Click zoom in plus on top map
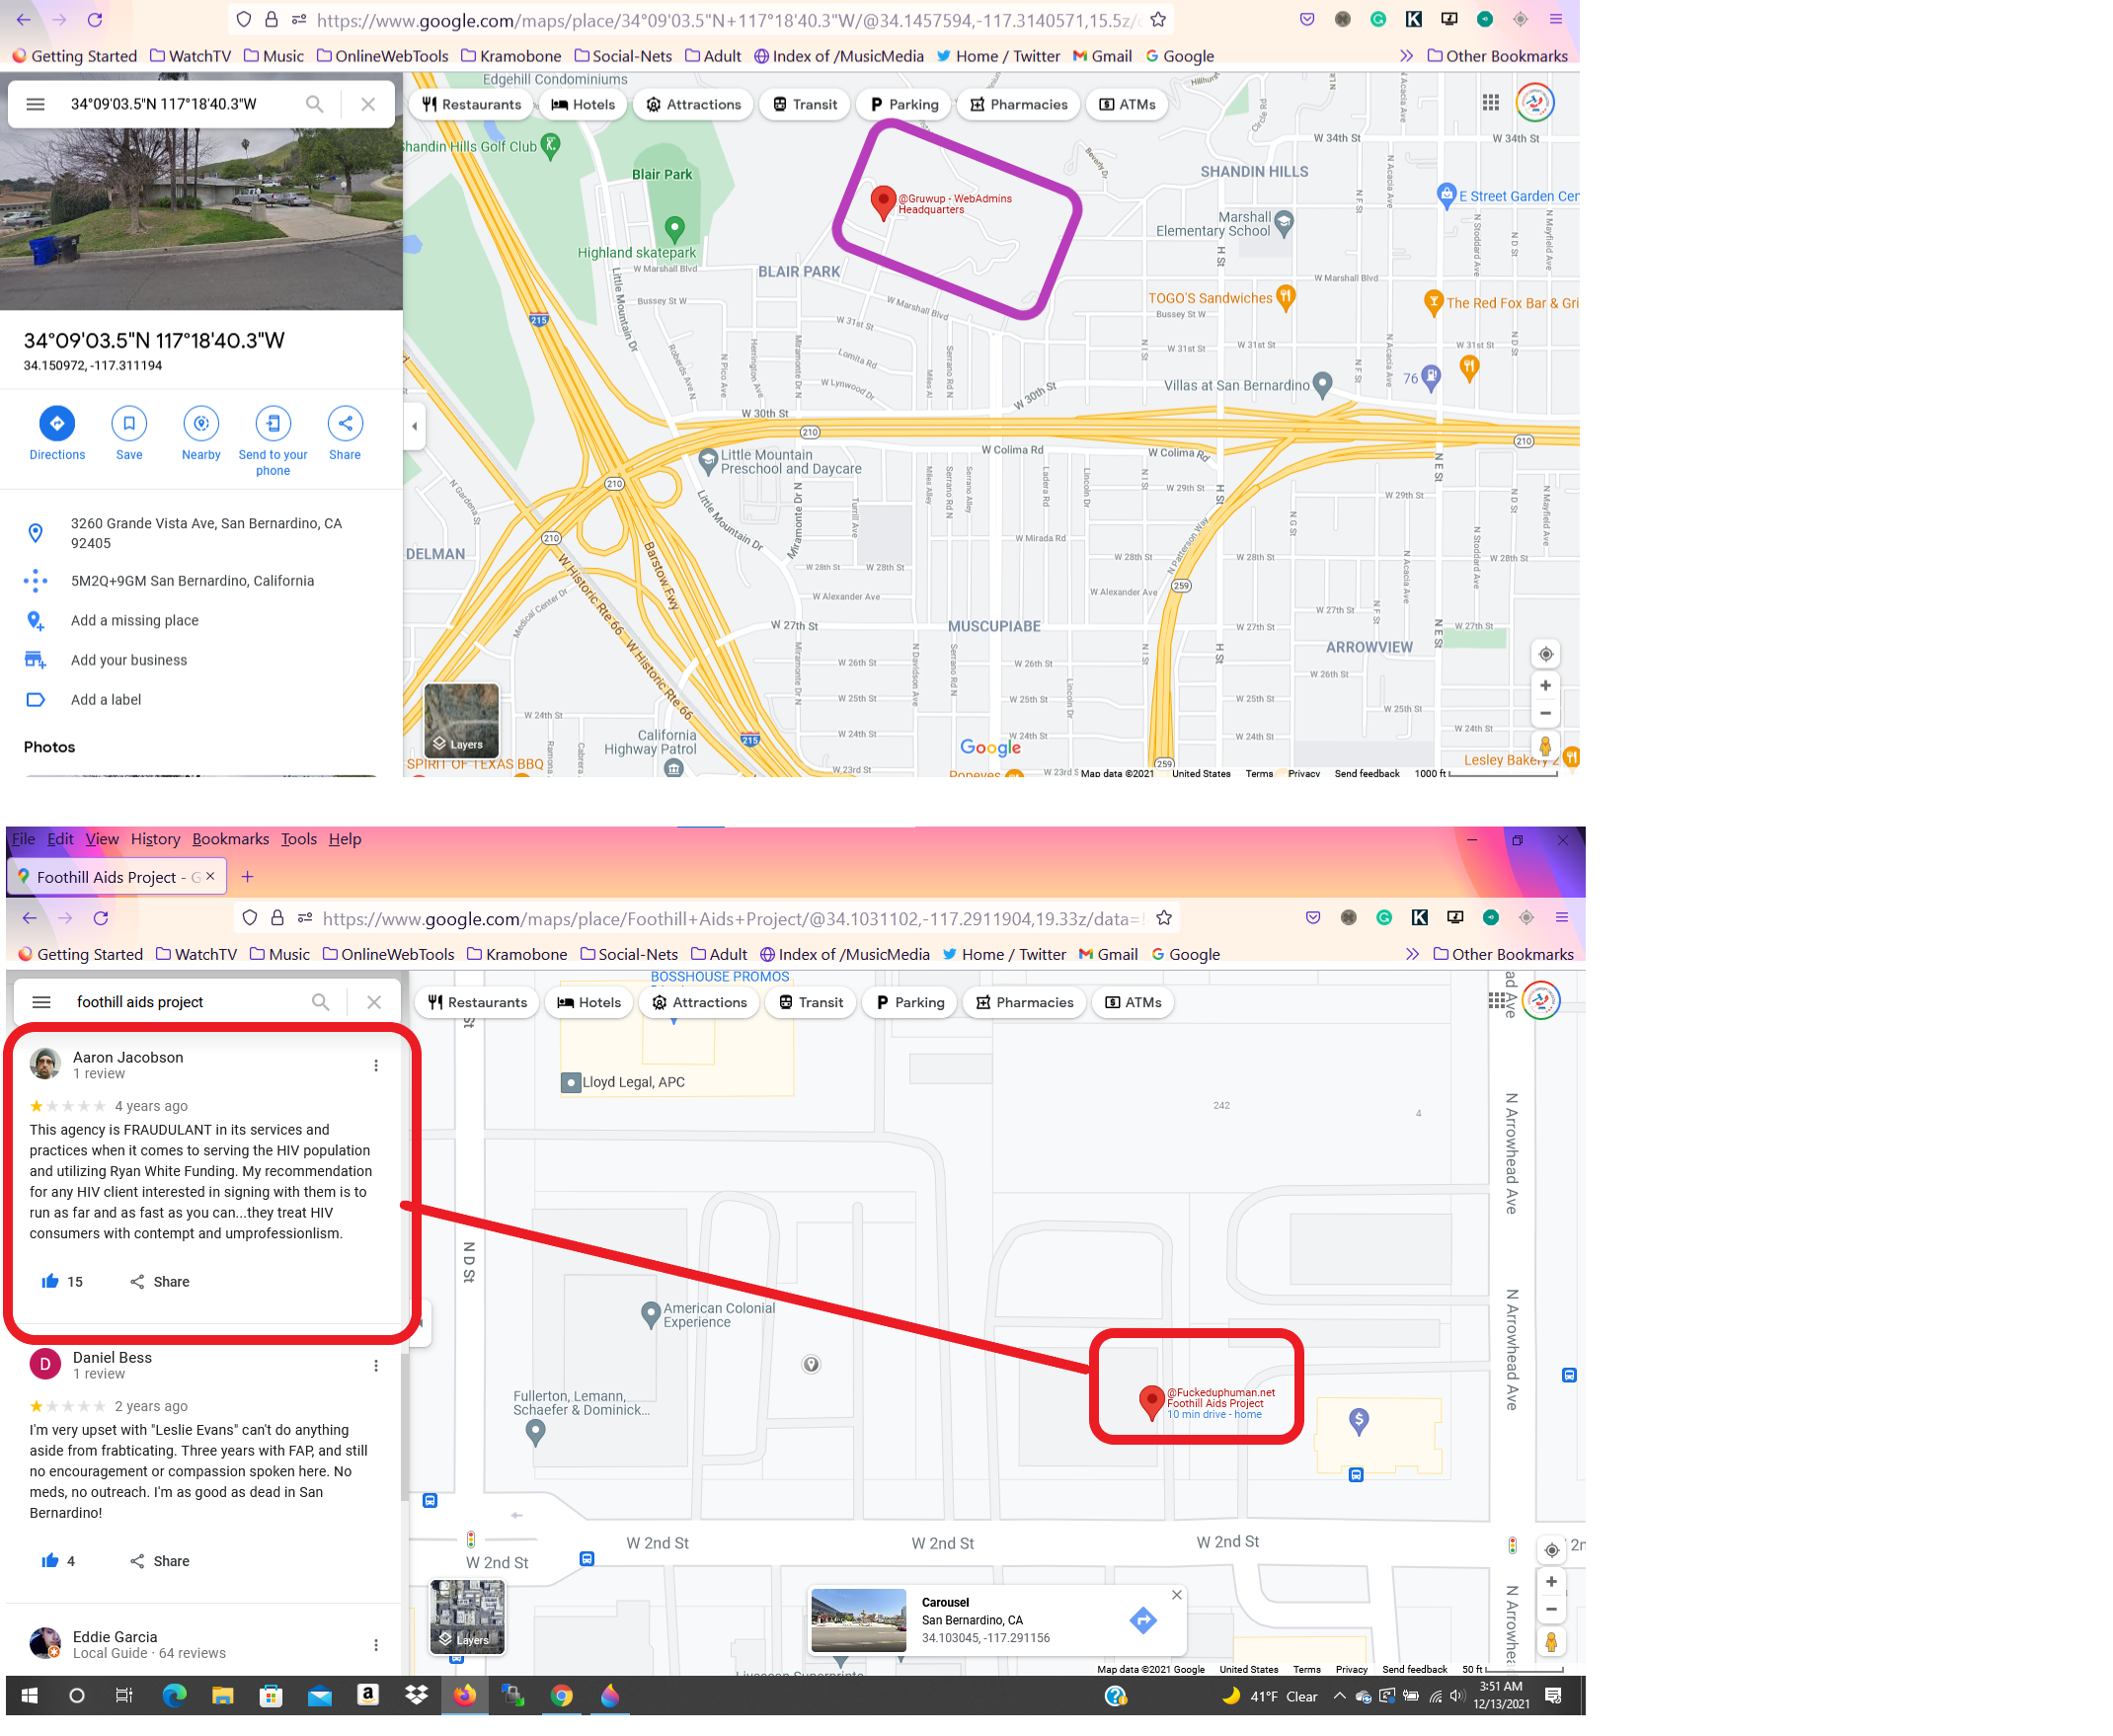This screenshot has width=2113, height=1736. pyautogui.click(x=1545, y=685)
